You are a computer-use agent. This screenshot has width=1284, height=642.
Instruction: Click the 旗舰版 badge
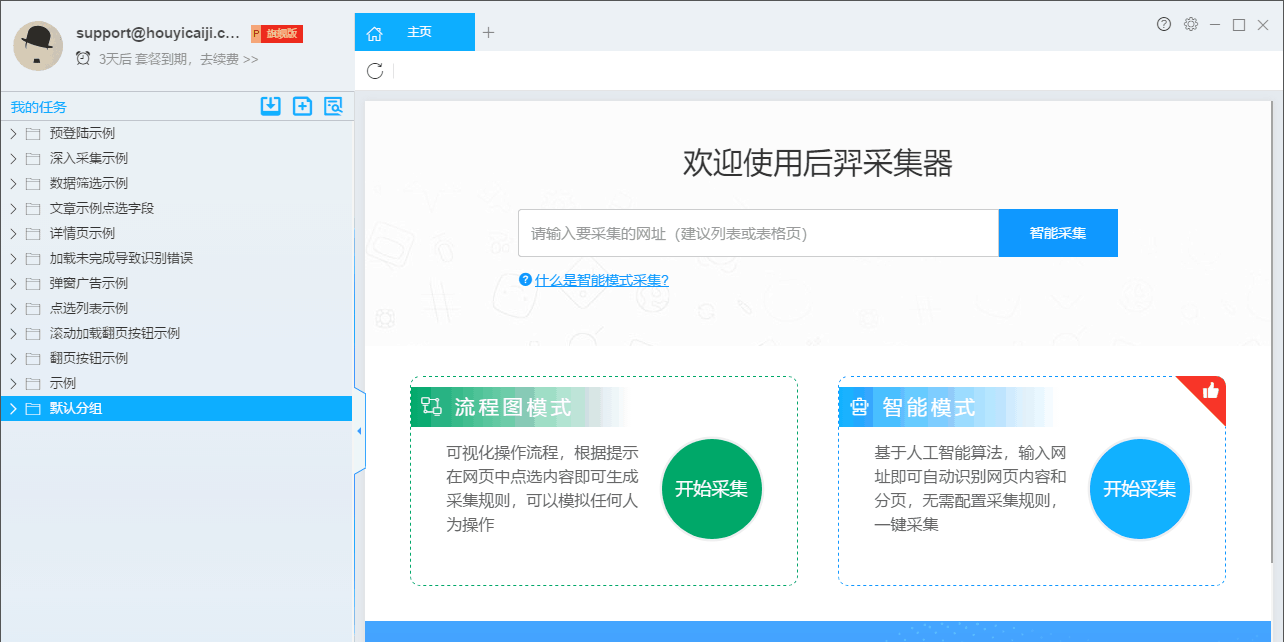coord(277,34)
